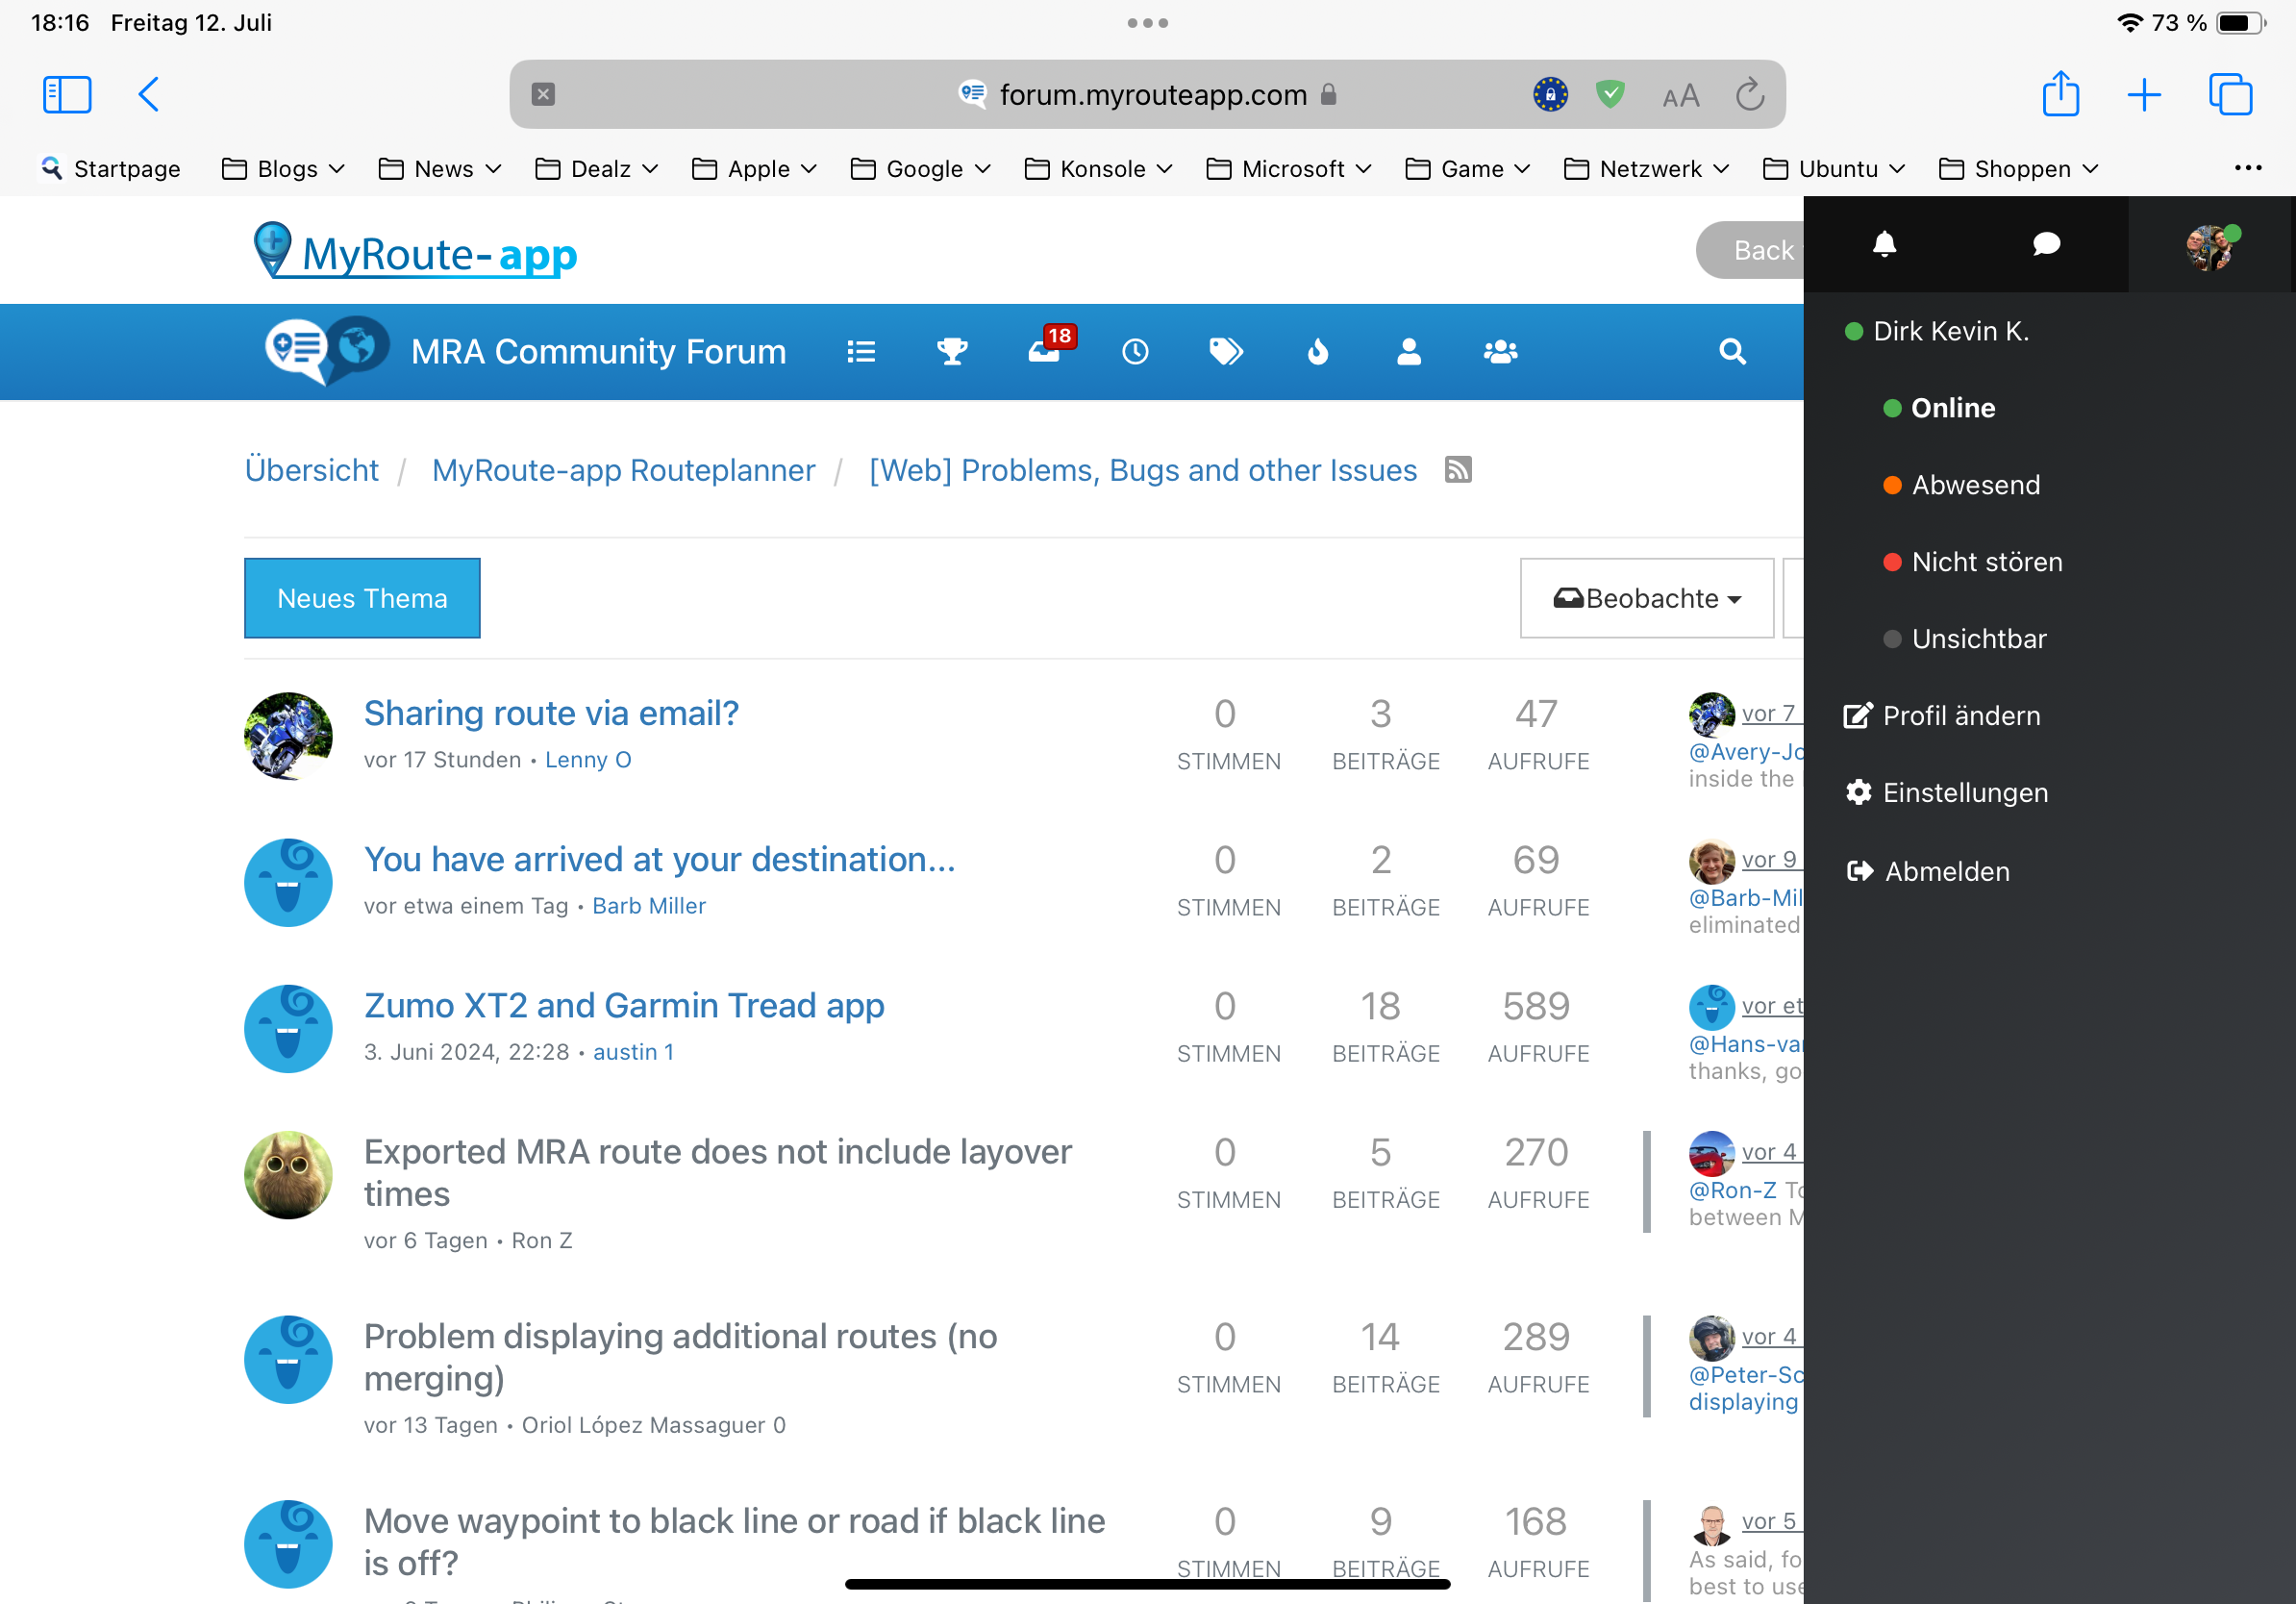This screenshot has height=1604, width=2296.
Task: Expand the Ubuntu bookmarks folder
Action: (1834, 169)
